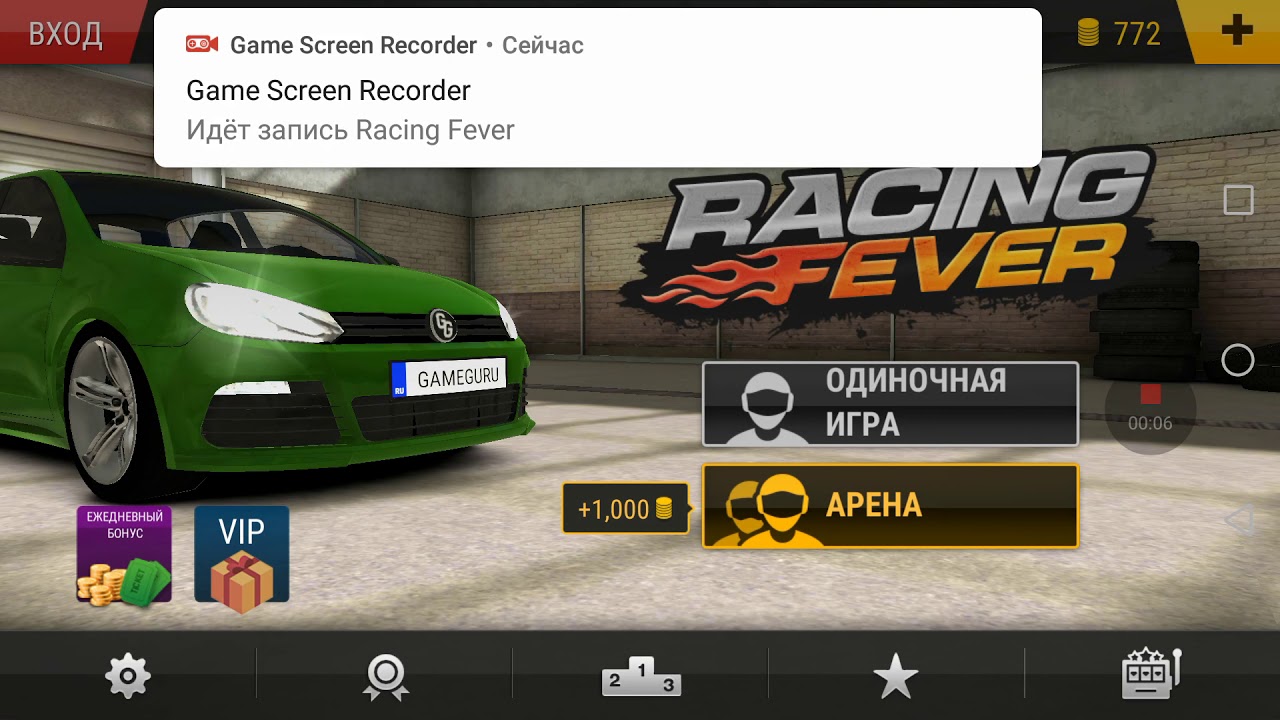Start ОДИНОЧНАЯ ИГРА single player mode
Viewport: 1280px width, 720px height.
890,404
